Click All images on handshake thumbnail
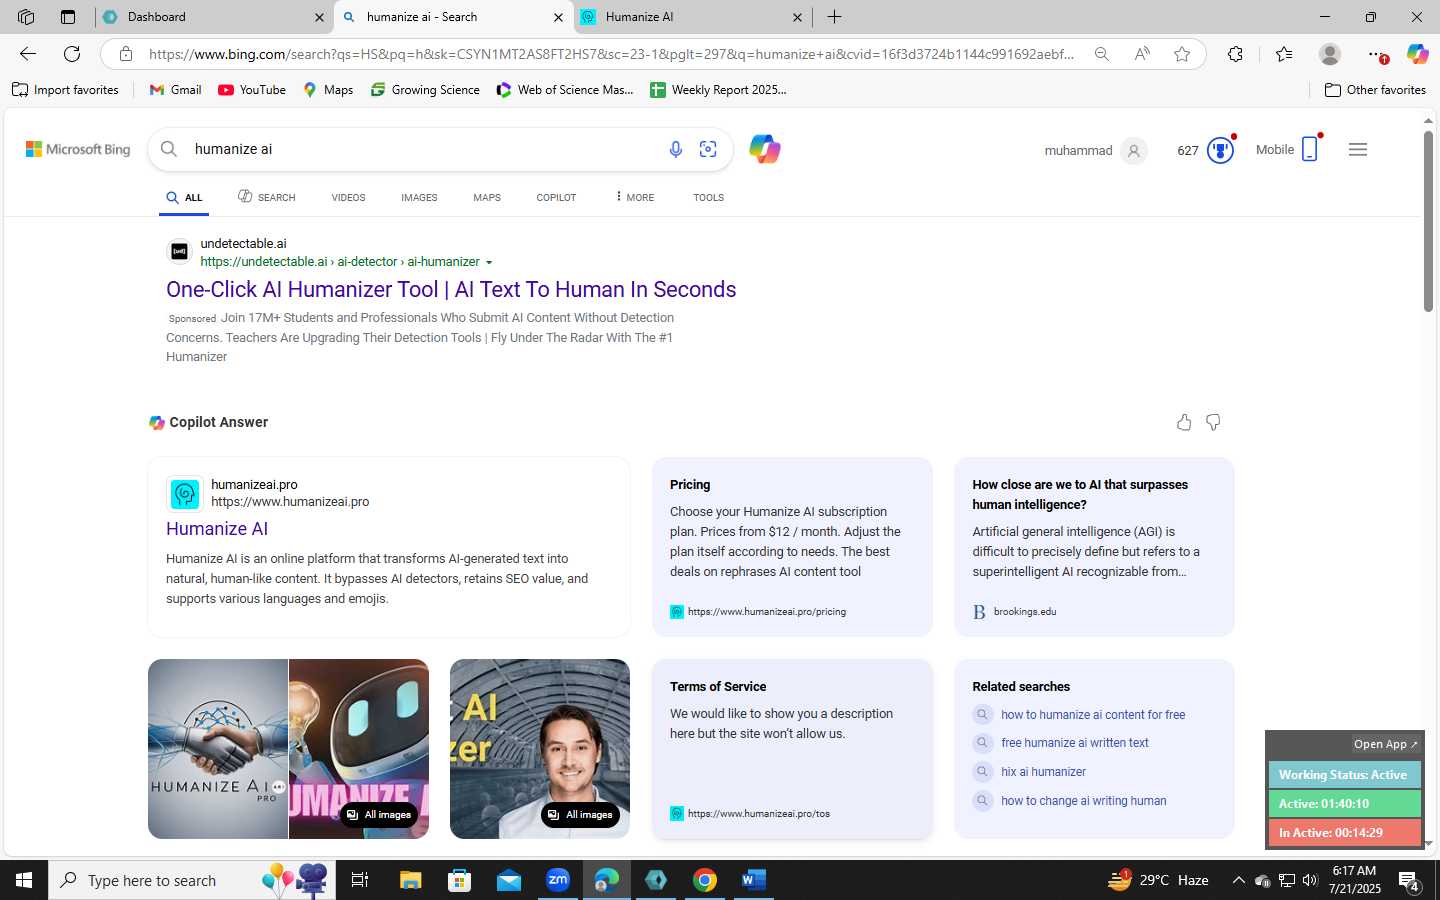 tap(379, 815)
